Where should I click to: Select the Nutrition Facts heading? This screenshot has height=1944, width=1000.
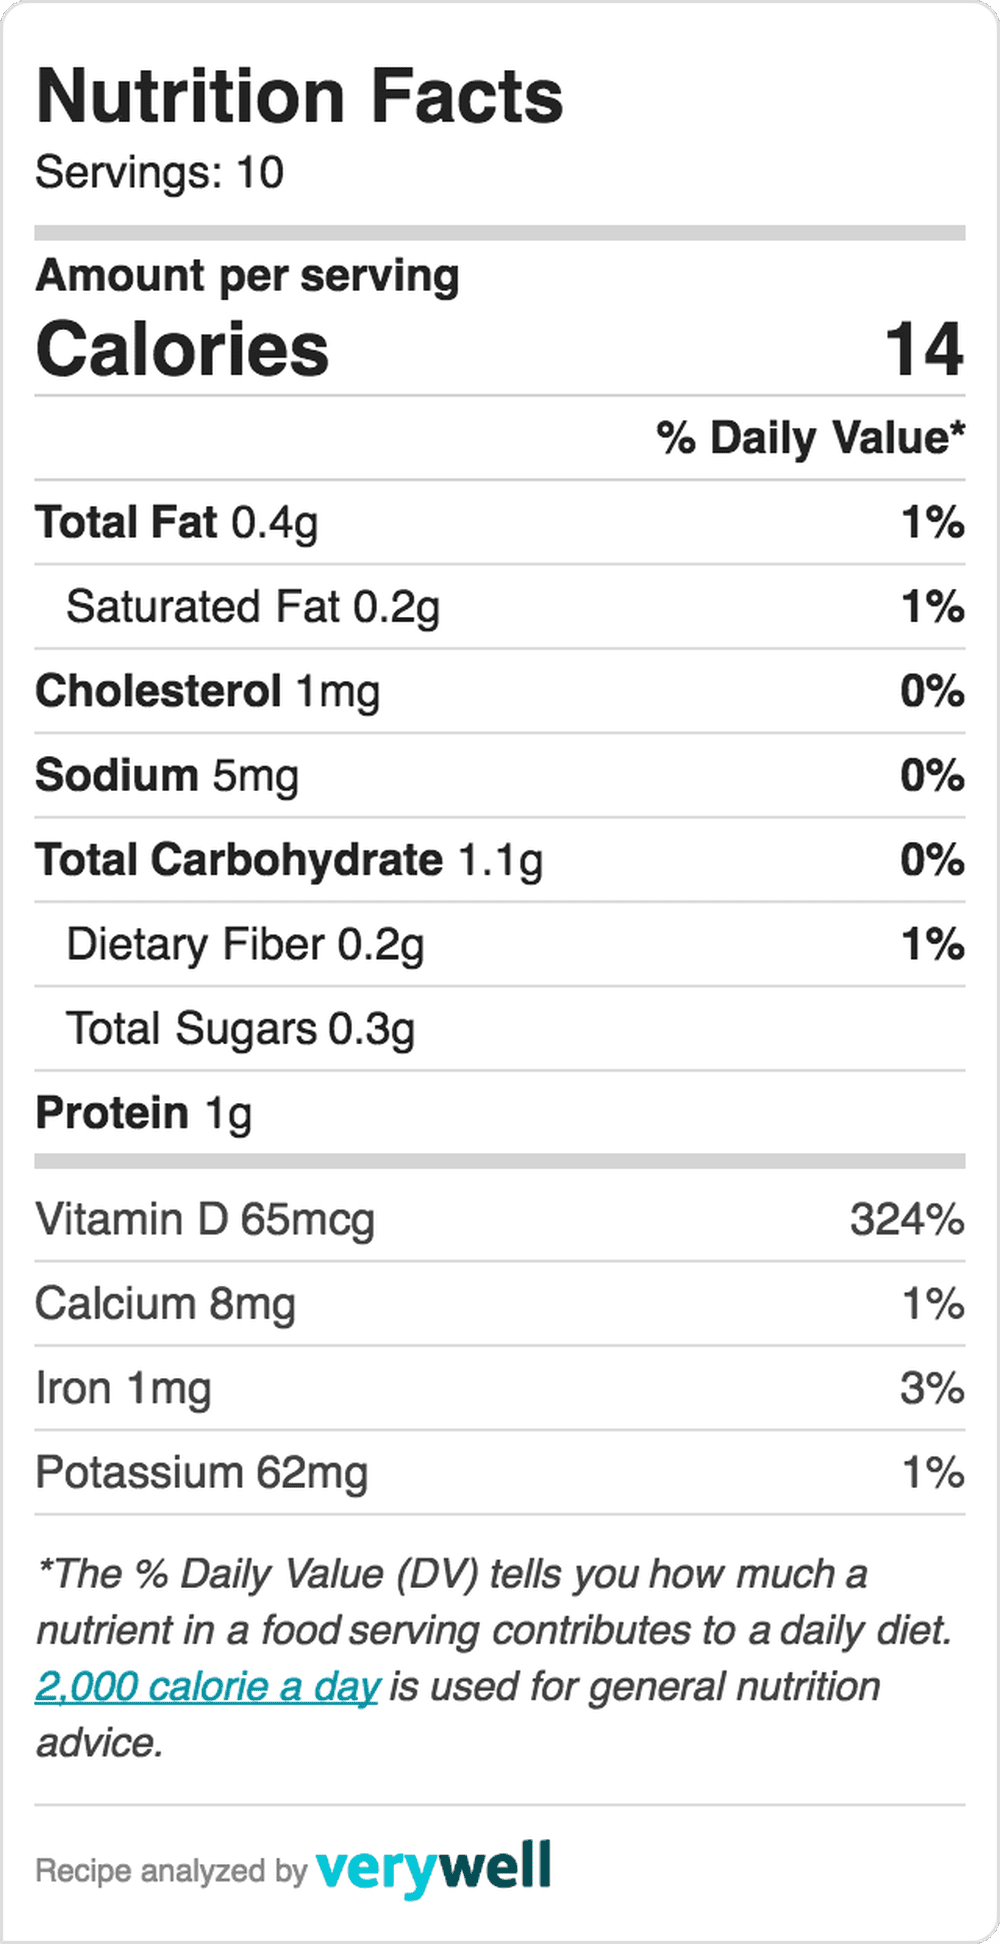click(299, 96)
